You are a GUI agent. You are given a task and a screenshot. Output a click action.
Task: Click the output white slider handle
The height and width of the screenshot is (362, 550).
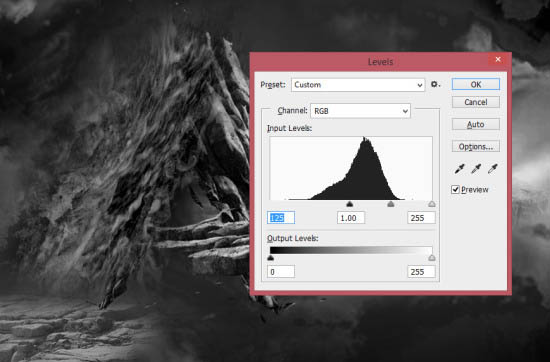pos(432,258)
